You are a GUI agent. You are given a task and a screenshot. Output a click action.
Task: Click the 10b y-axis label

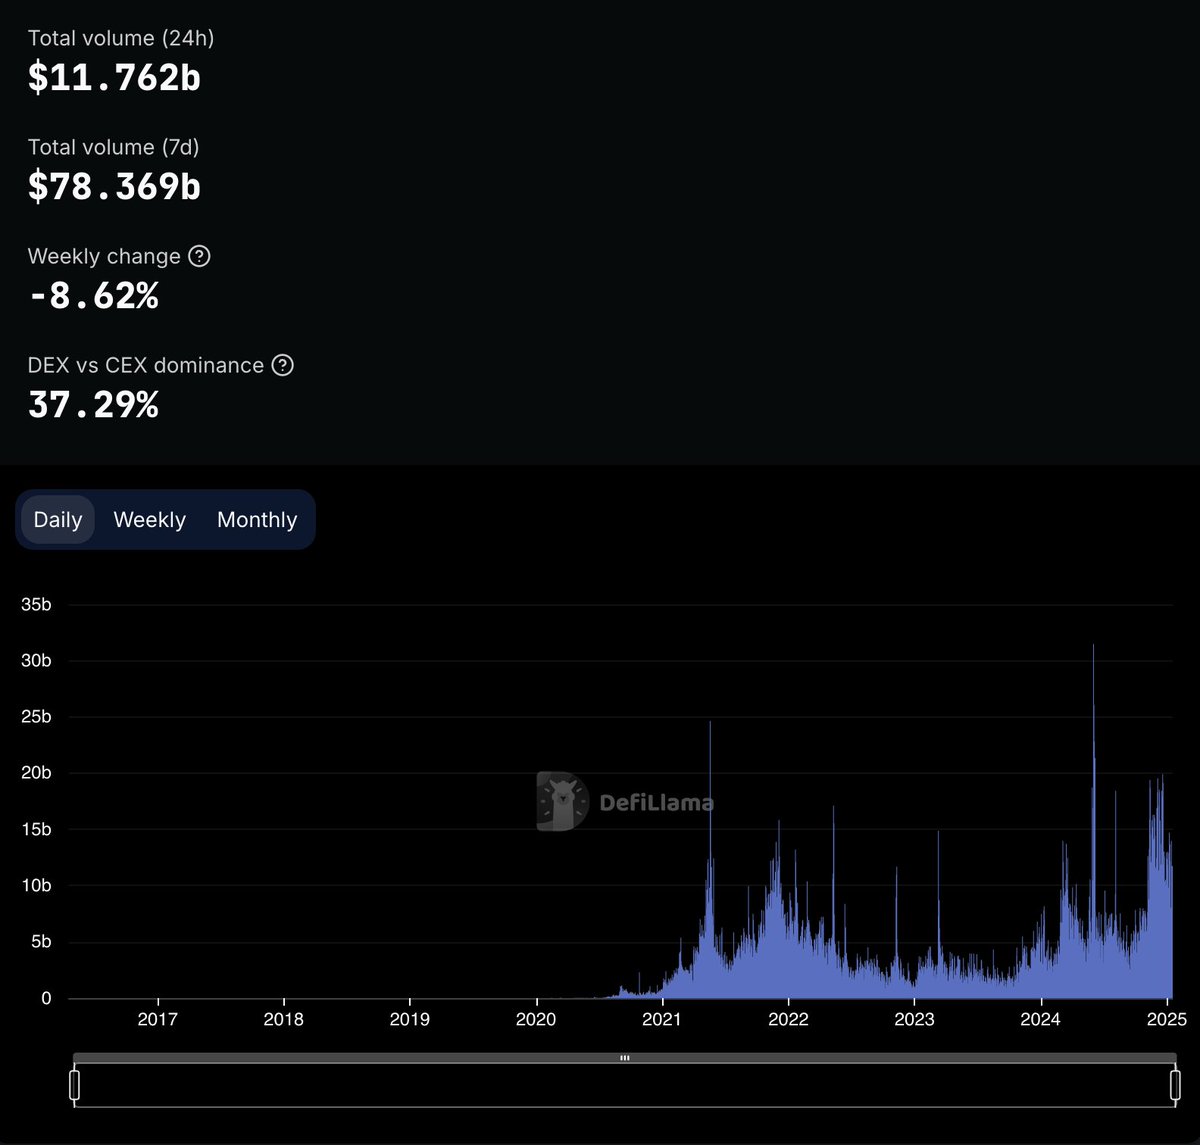[x=35, y=885]
